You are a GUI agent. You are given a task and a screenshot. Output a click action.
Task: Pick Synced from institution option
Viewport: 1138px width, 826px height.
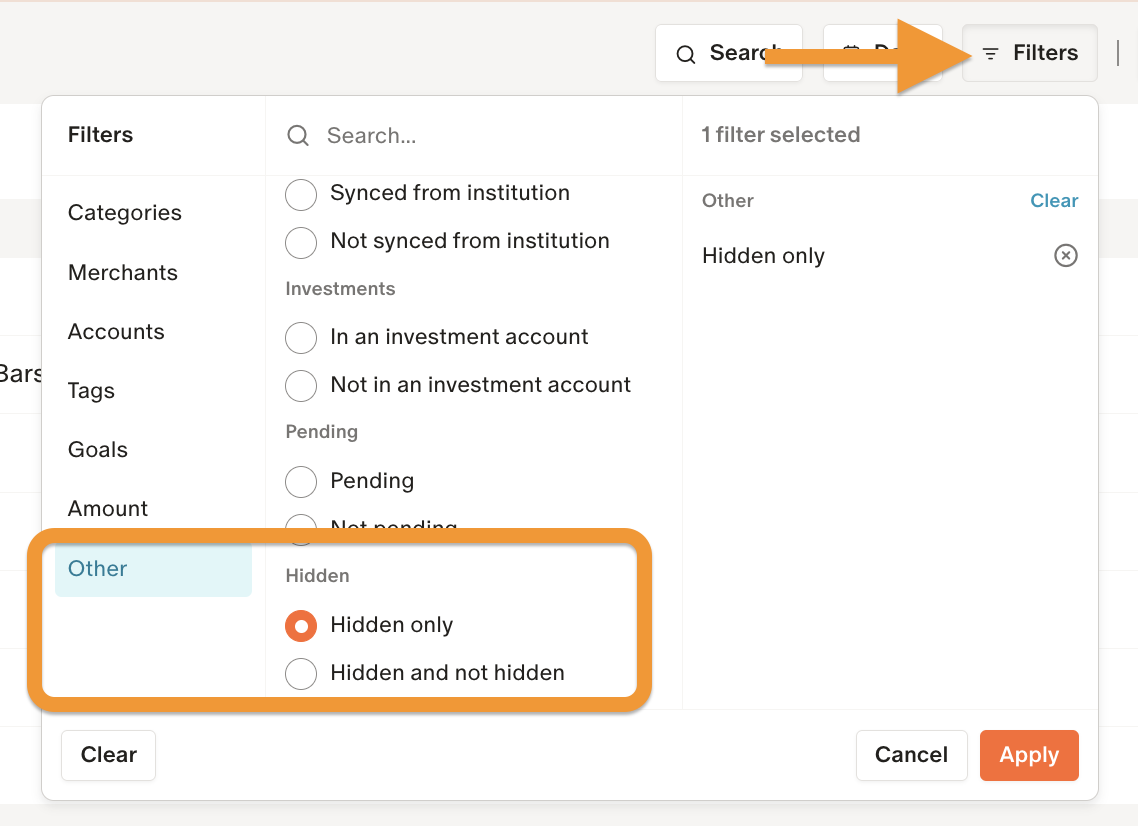(301, 194)
